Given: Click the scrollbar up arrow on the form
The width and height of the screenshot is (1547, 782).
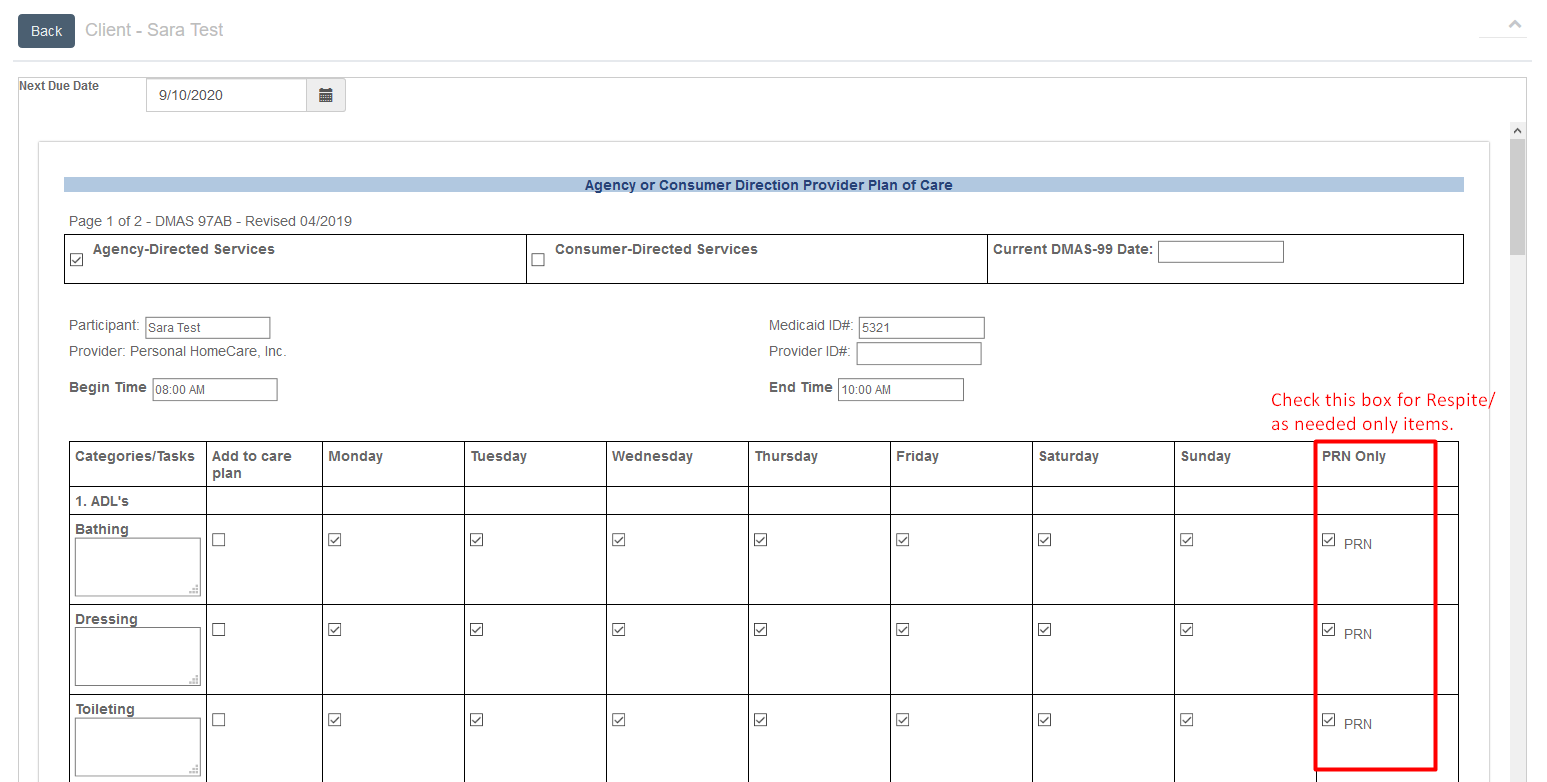Looking at the screenshot, I should click(x=1517, y=129).
